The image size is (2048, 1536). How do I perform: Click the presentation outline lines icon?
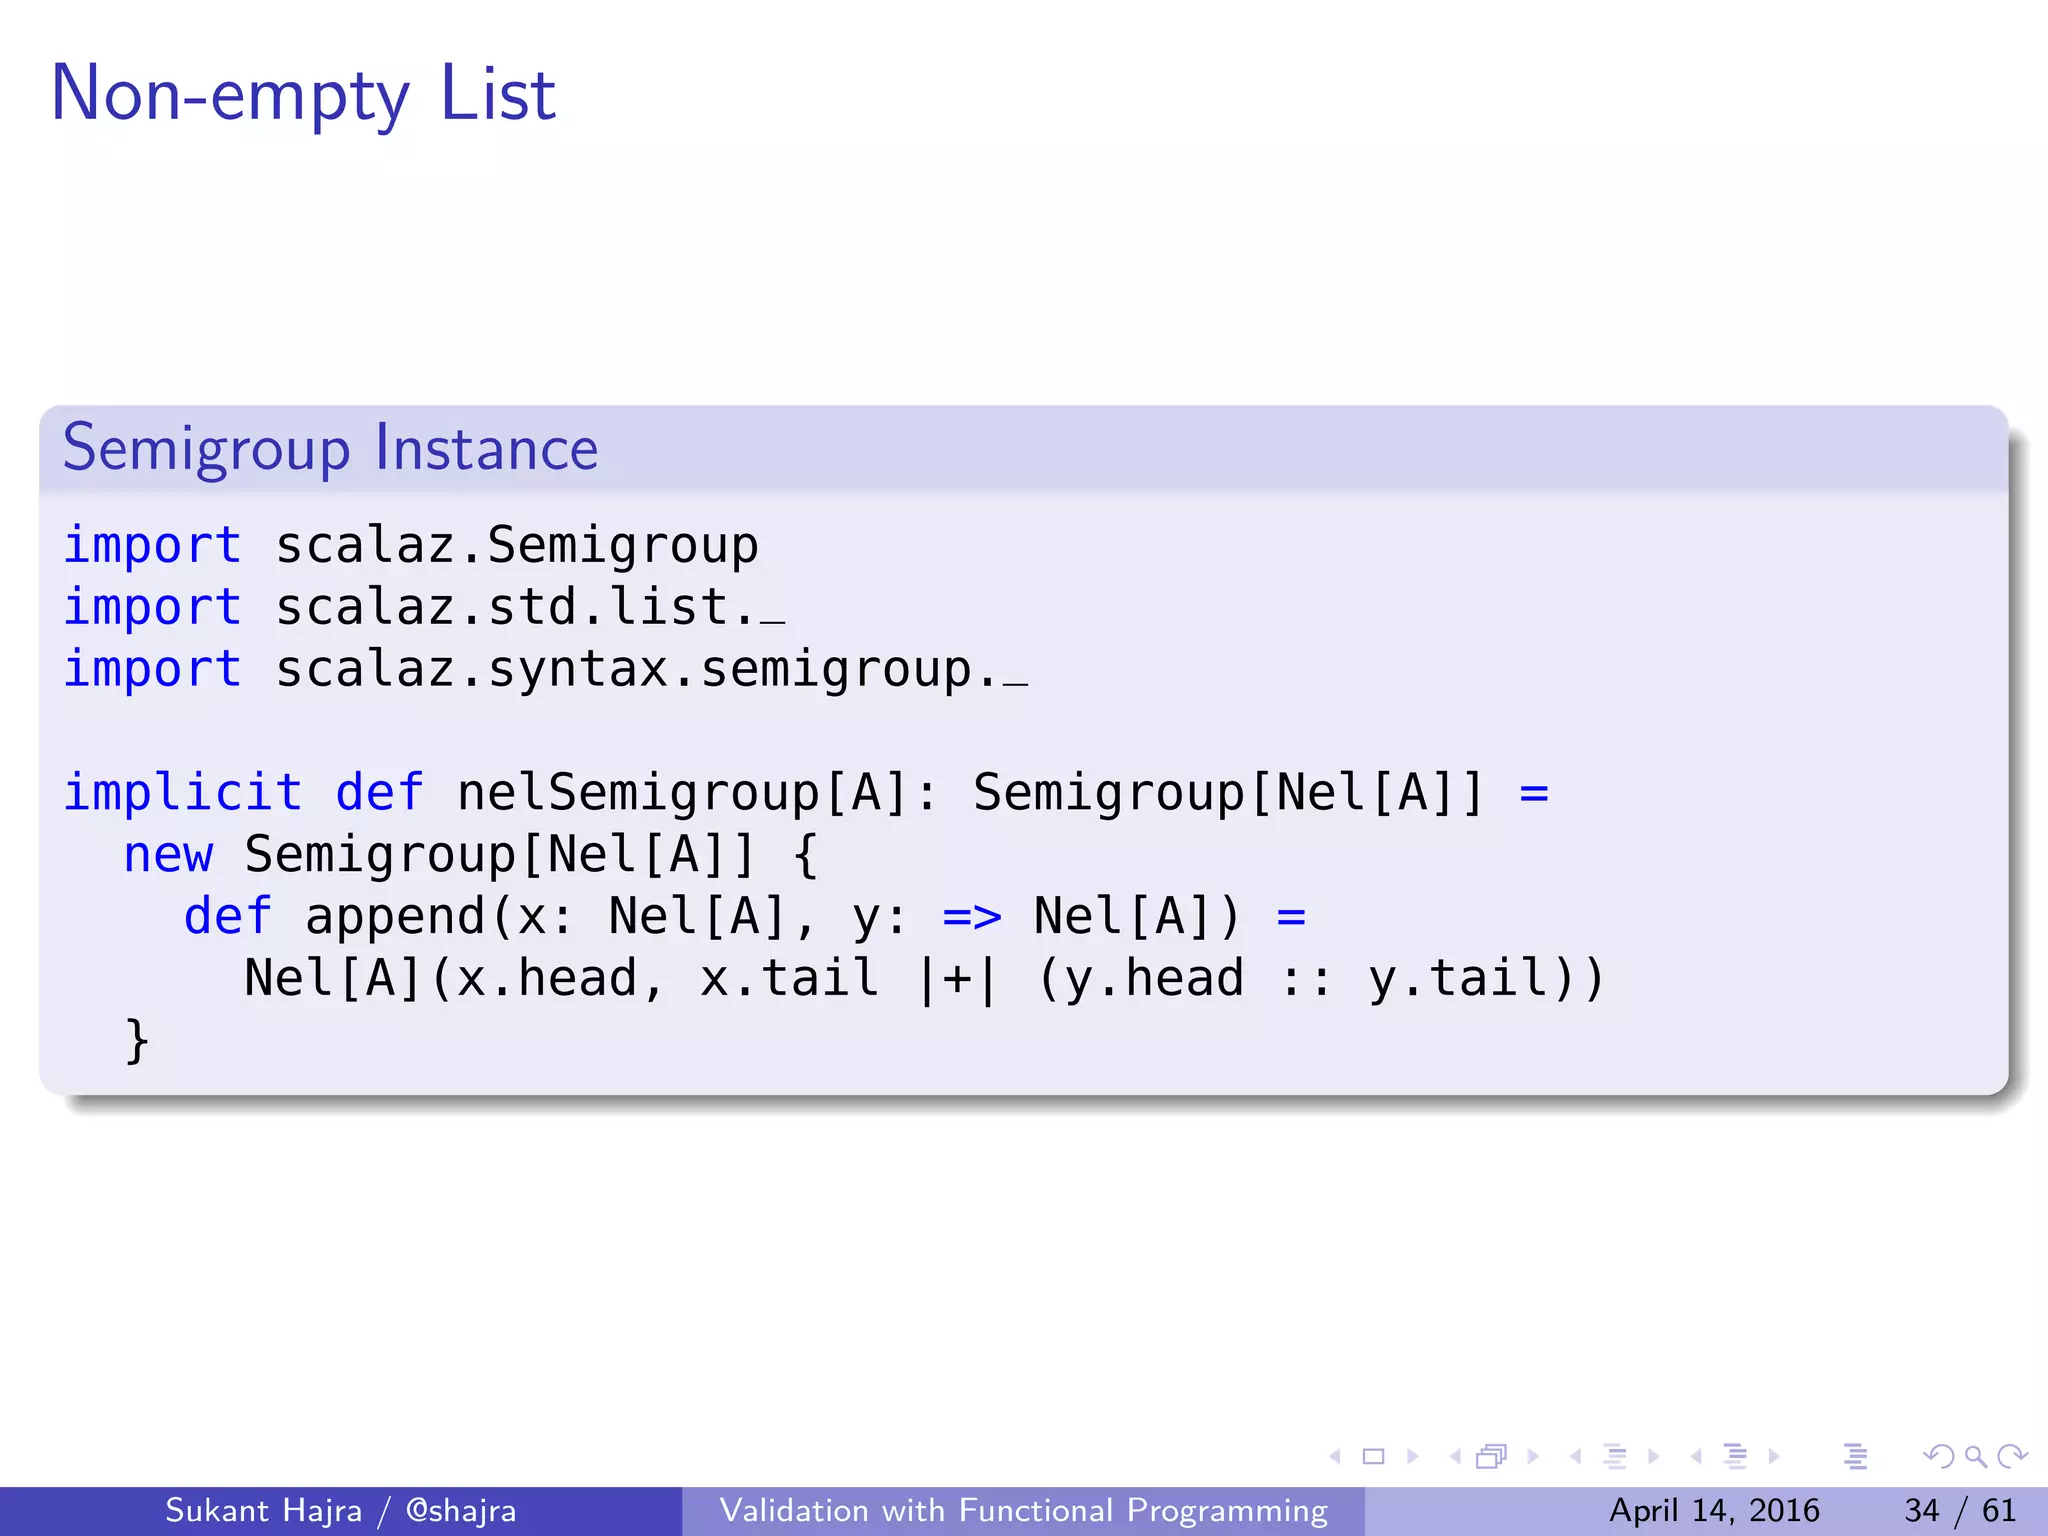coord(1856,1457)
